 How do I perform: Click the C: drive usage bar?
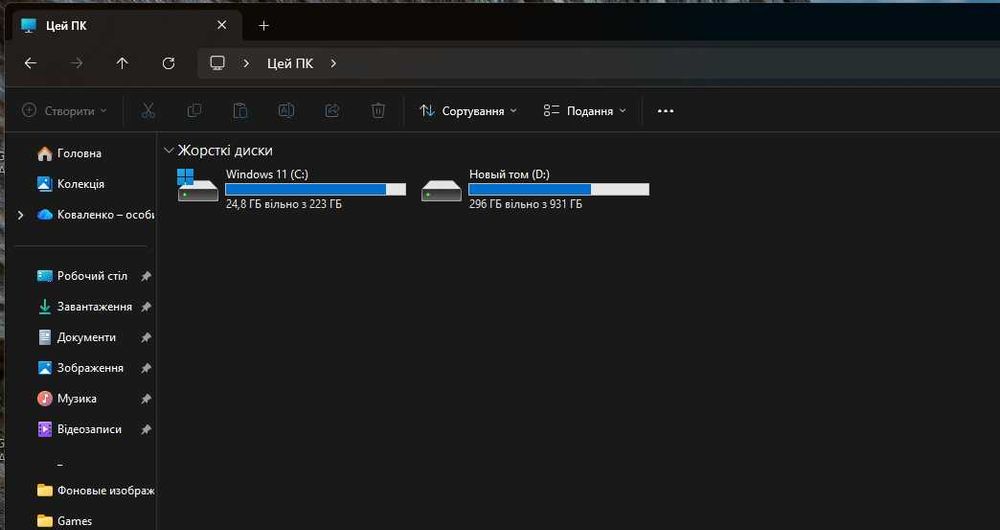pyautogui.click(x=316, y=189)
